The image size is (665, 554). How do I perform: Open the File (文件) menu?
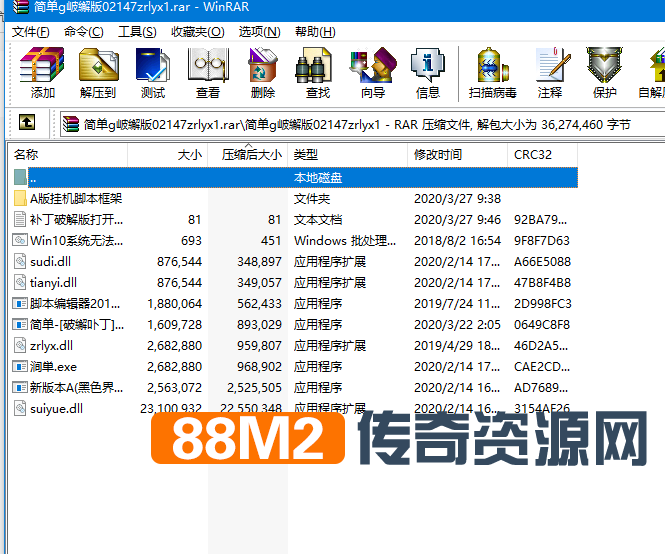click(x=31, y=32)
